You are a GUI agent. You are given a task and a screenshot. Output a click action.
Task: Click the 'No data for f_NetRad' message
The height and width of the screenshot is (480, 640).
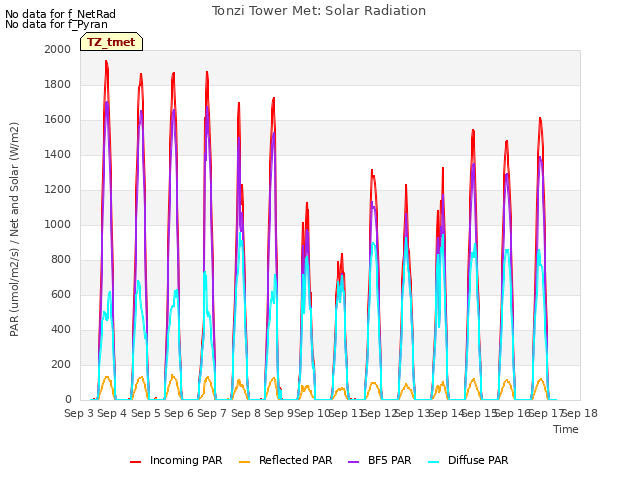pos(60,14)
